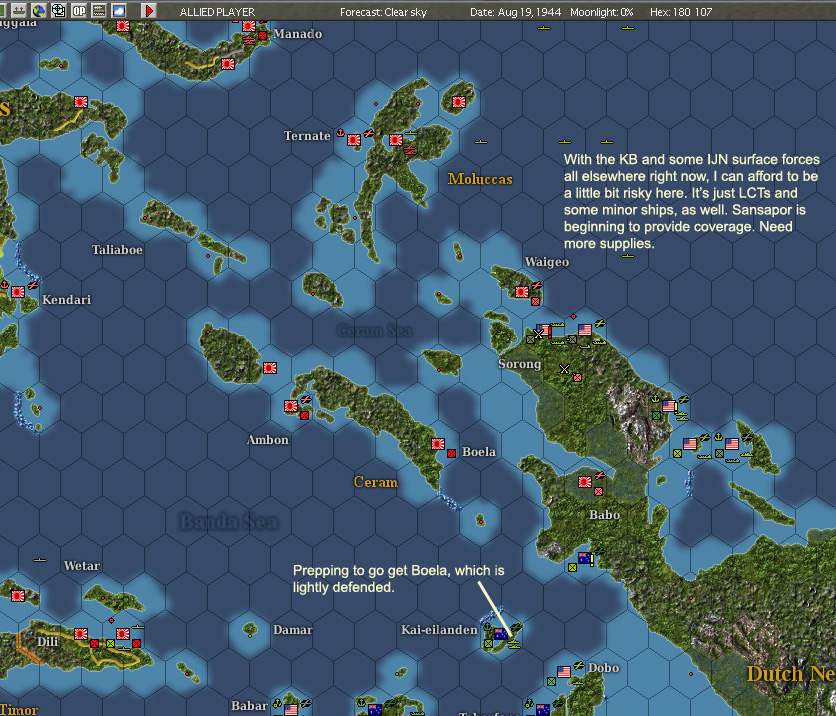Select the US flag at Dobo
This screenshot has height=716, width=836.
[564, 672]
